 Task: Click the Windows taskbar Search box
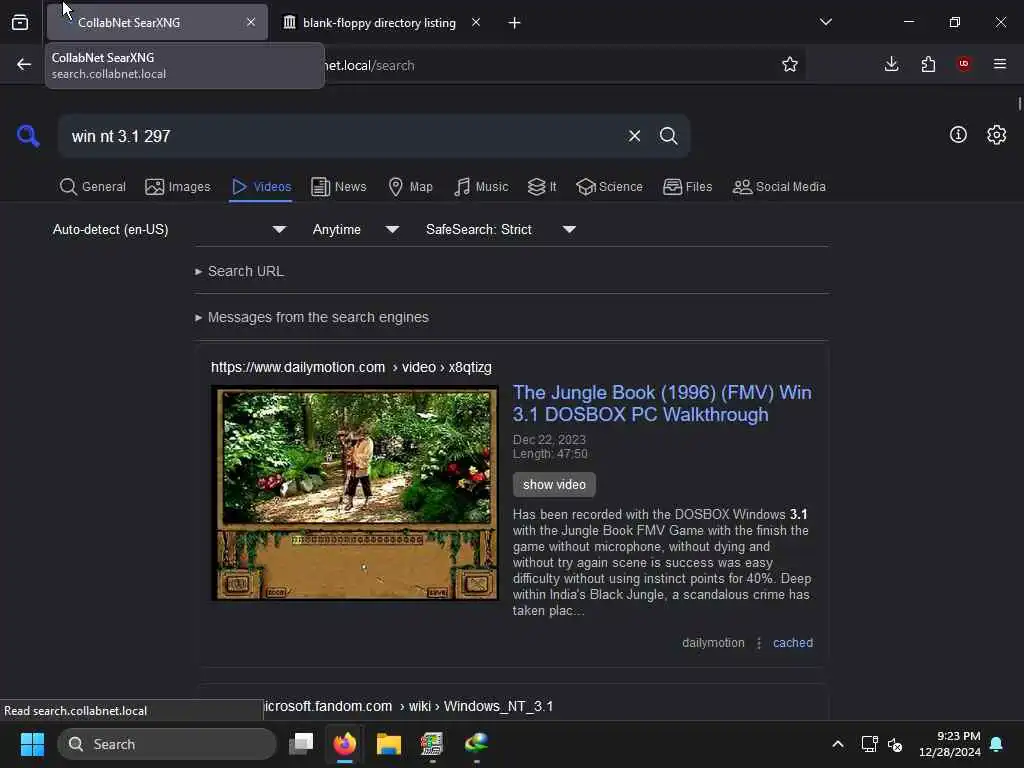[x=167, y=744]
